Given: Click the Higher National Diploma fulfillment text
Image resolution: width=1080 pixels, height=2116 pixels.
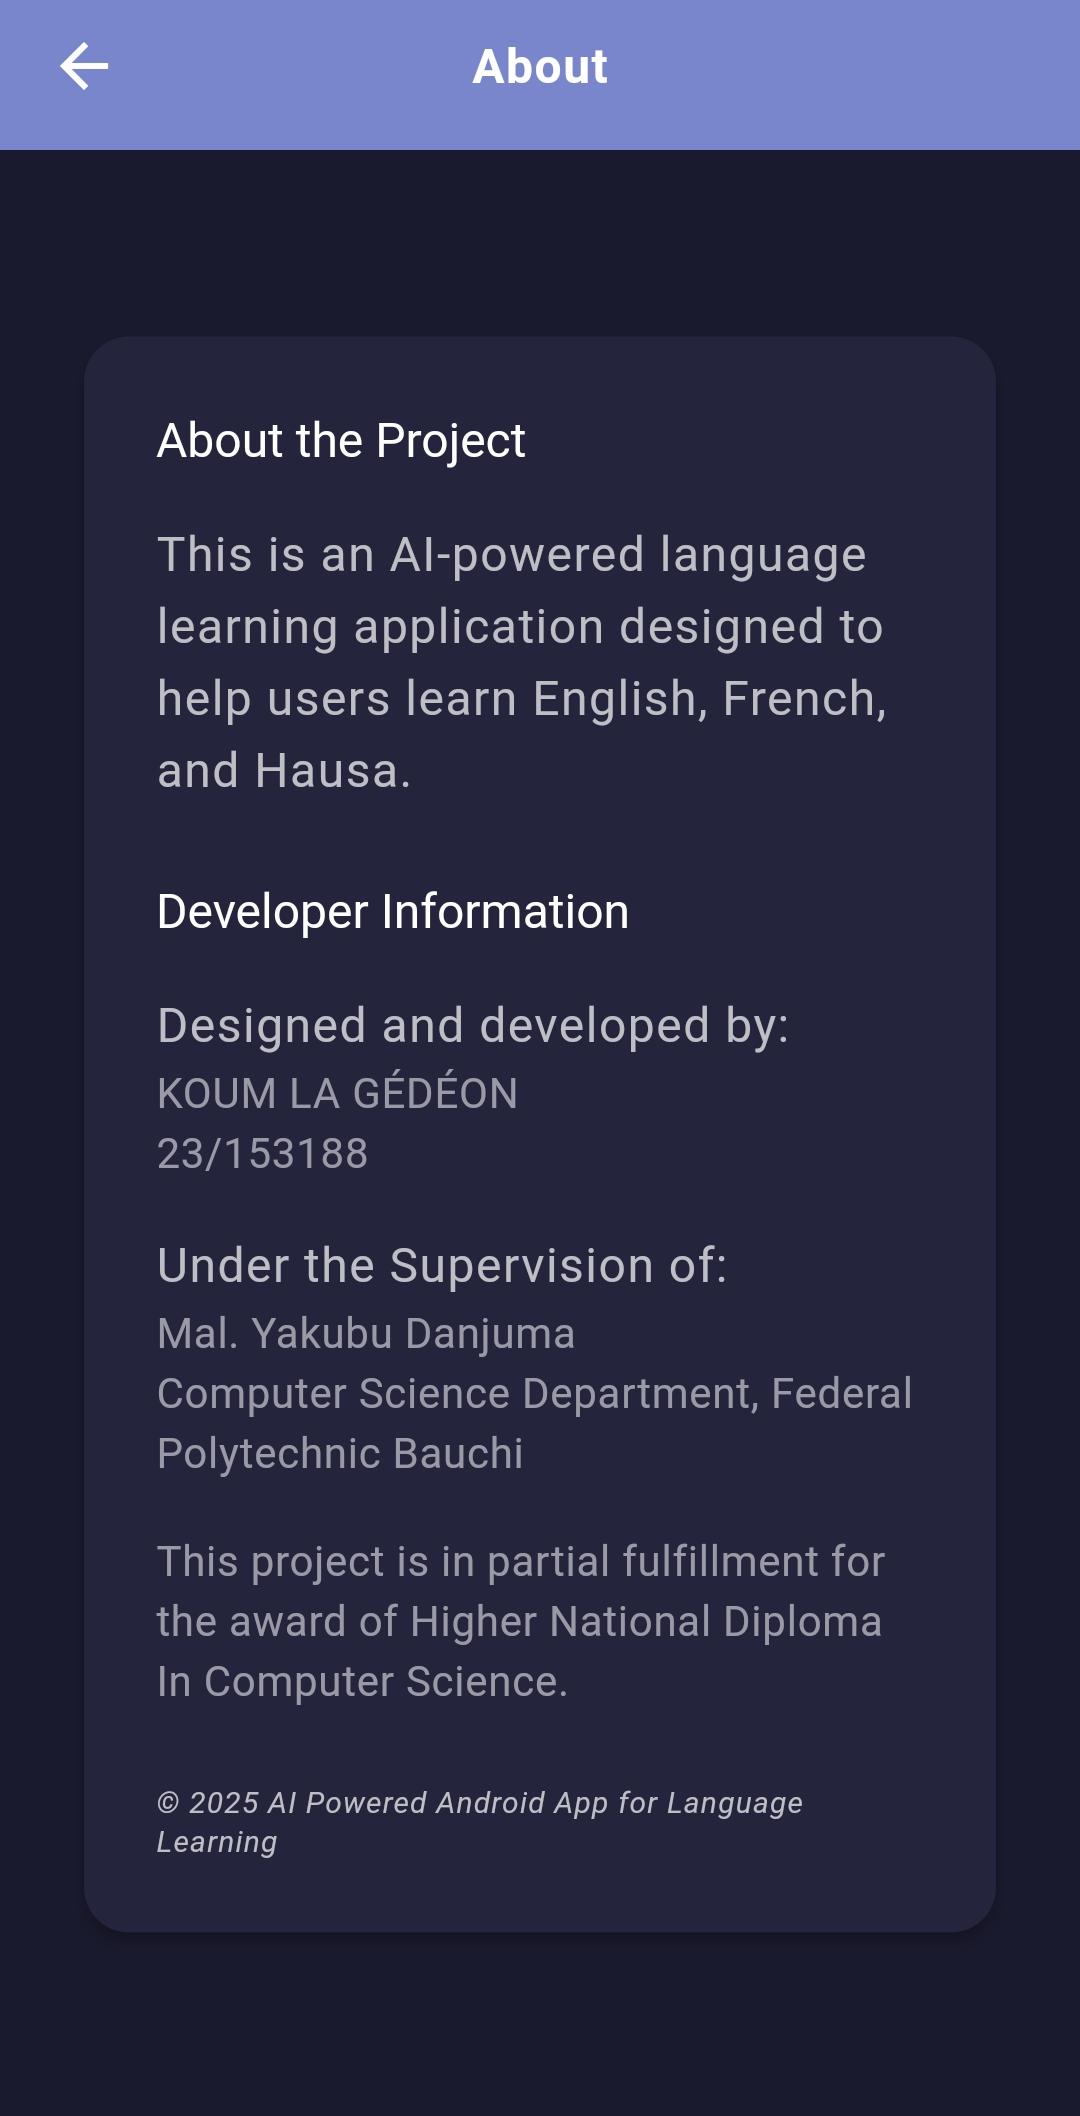Looking at the screenshot, I should tap(520, 1621).
